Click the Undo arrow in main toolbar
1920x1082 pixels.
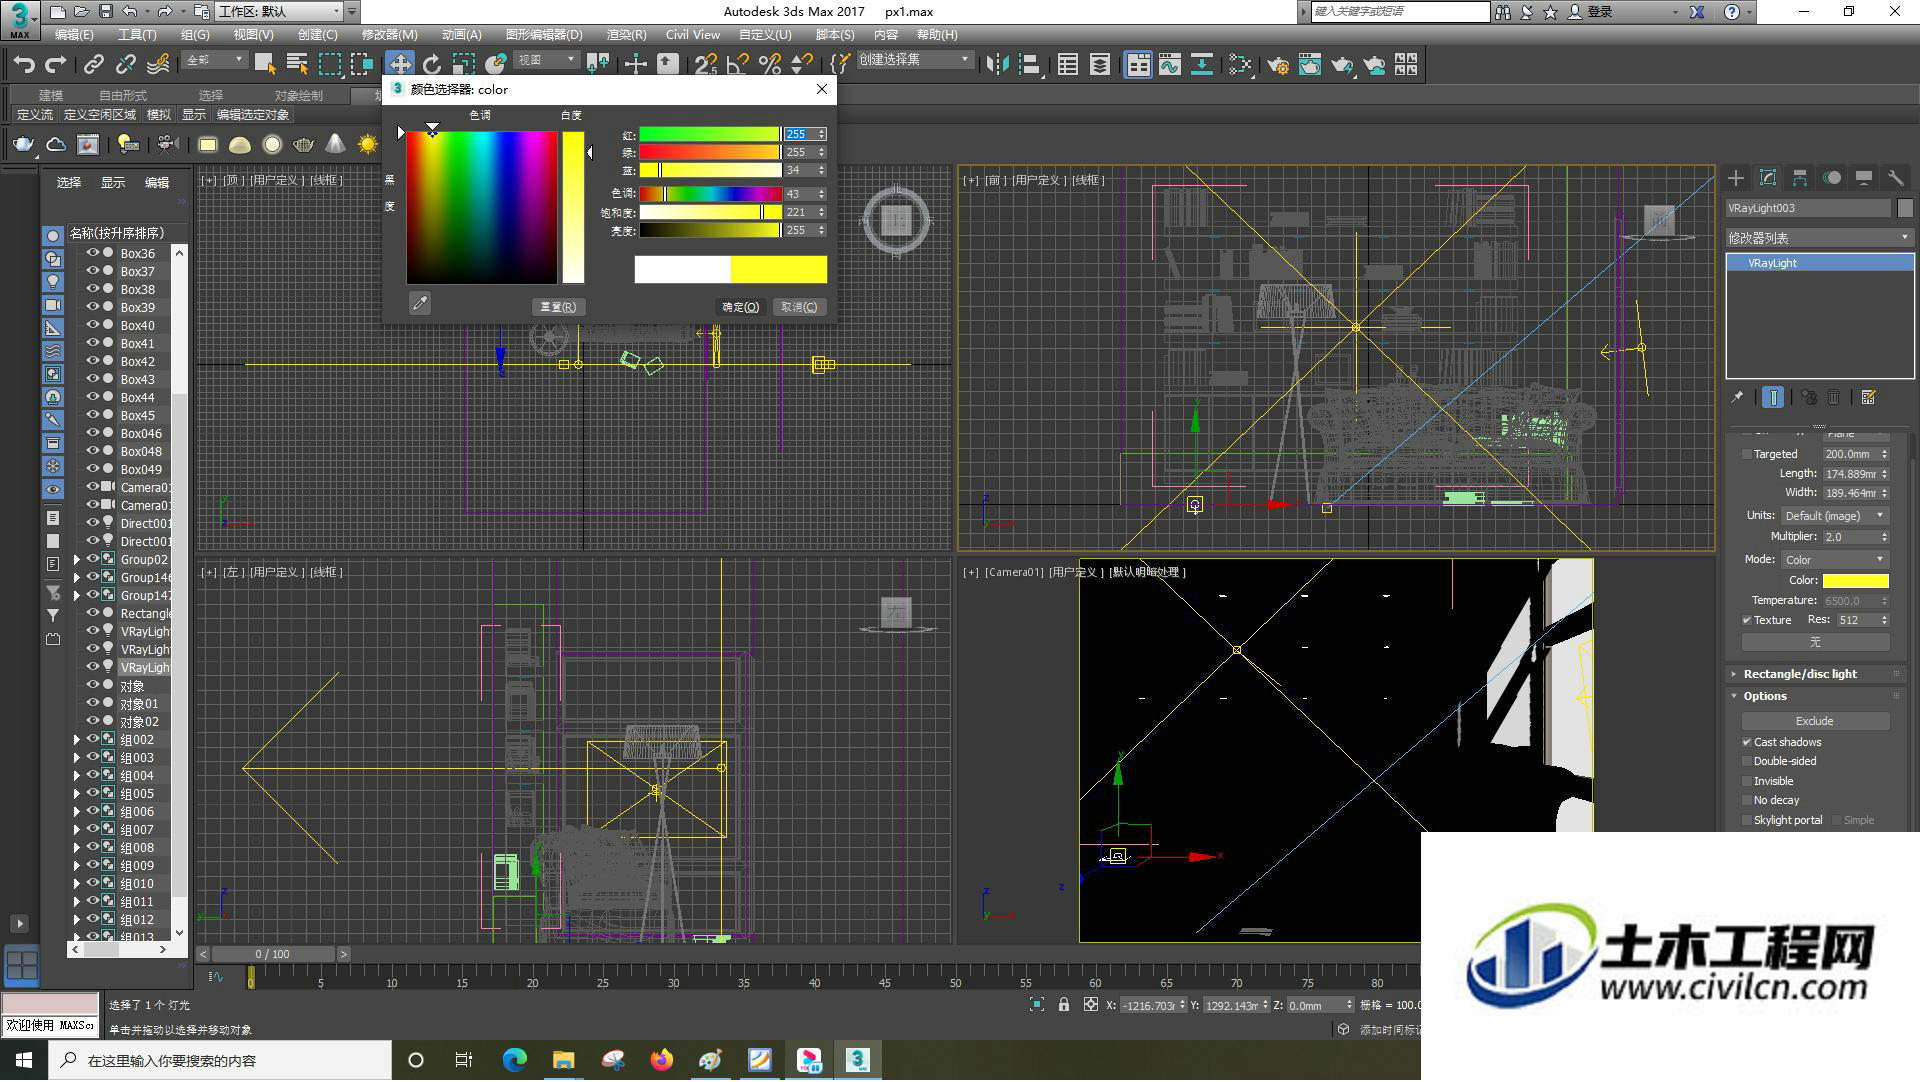24,64
